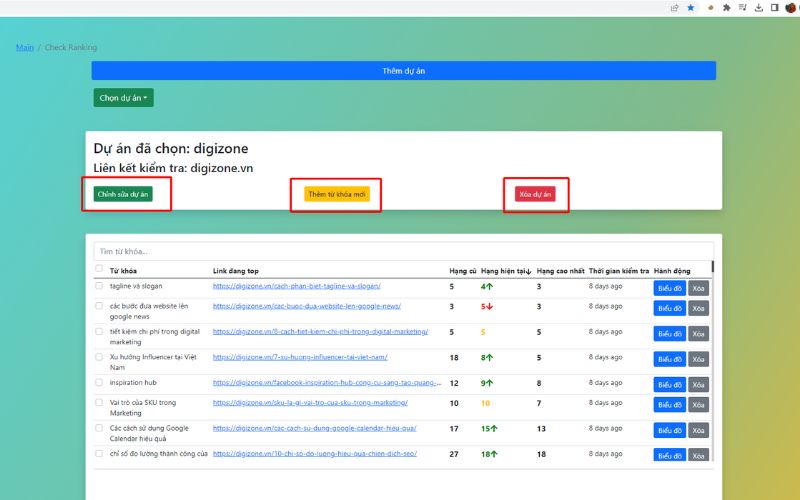Viewport: 800px width, 500px height.
Task: Click the Thêm dự án blue button
Action: pos(404,71)
